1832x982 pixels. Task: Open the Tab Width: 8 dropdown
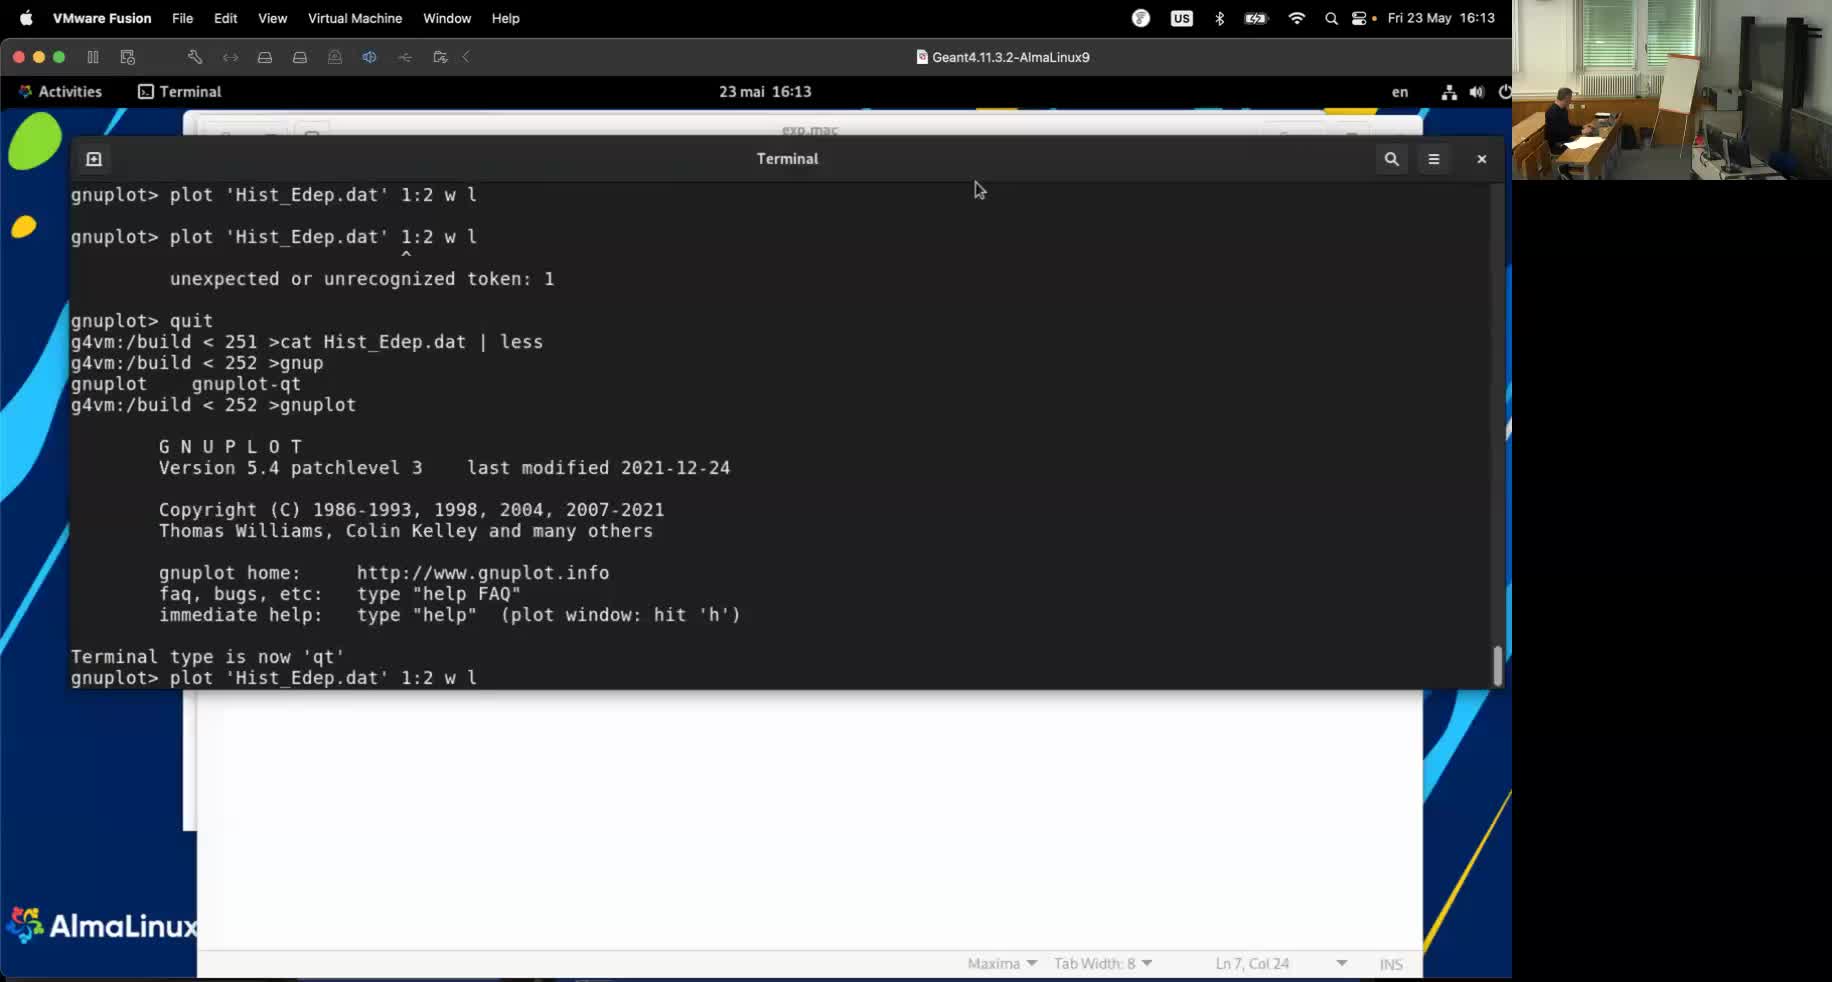pos(1102,963)
